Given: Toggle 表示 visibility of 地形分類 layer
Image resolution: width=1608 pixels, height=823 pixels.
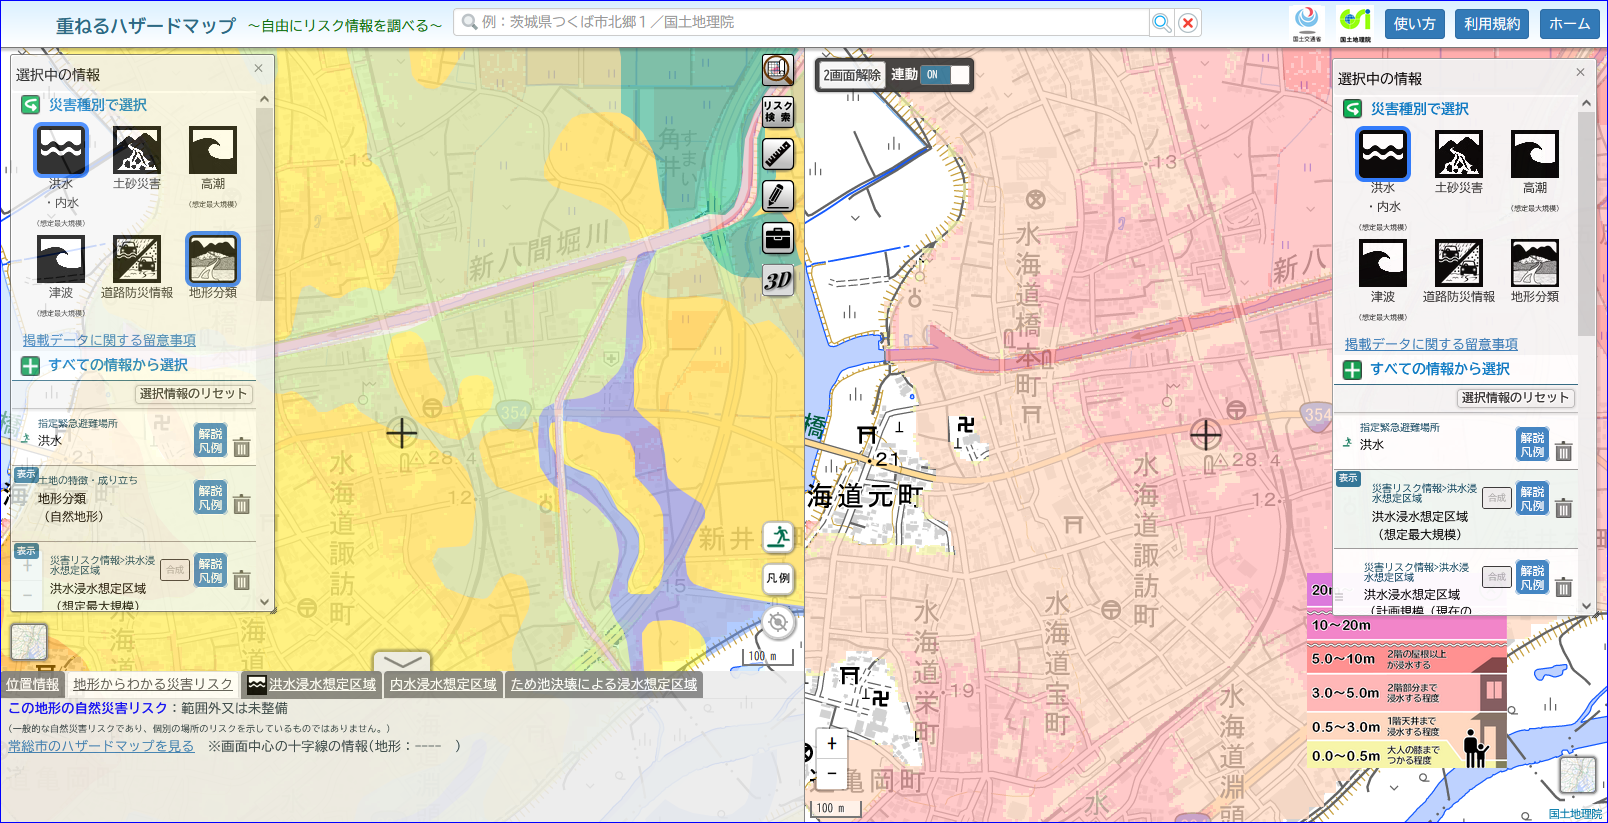Looking at the screenshot, I should [x=26, y=474].
